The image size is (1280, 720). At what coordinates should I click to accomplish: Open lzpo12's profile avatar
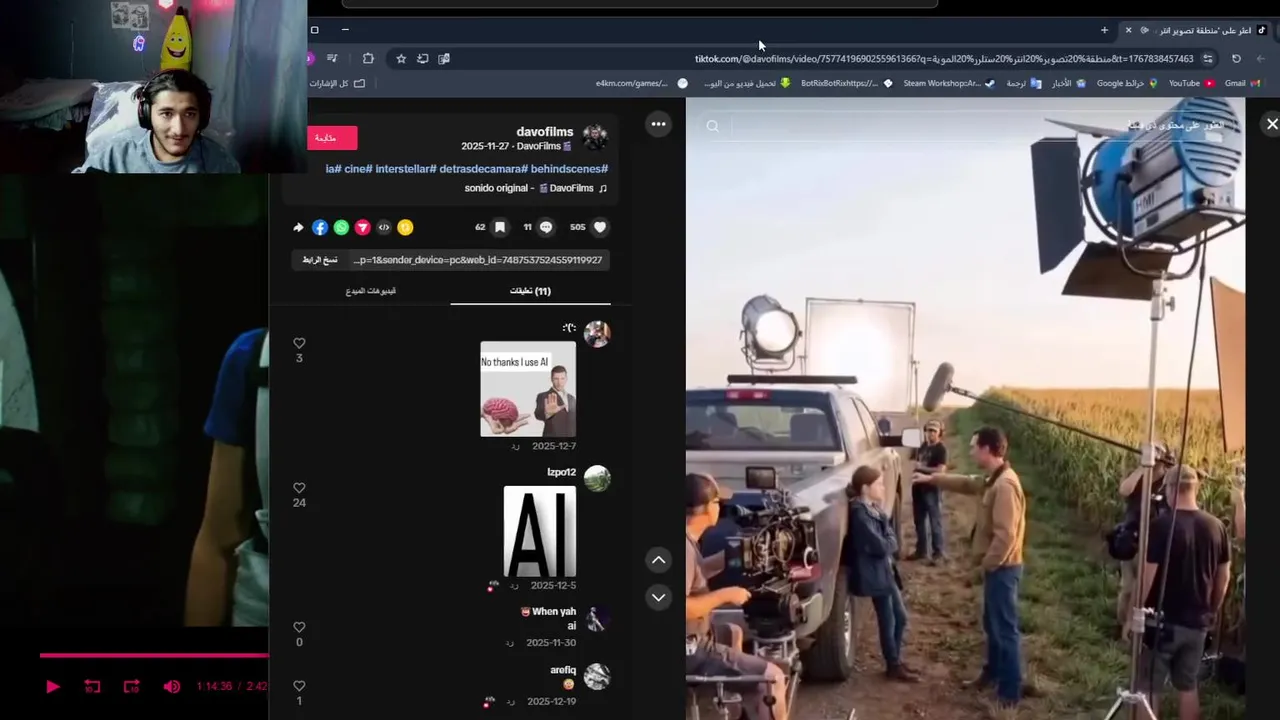click(x=597, y=478)
